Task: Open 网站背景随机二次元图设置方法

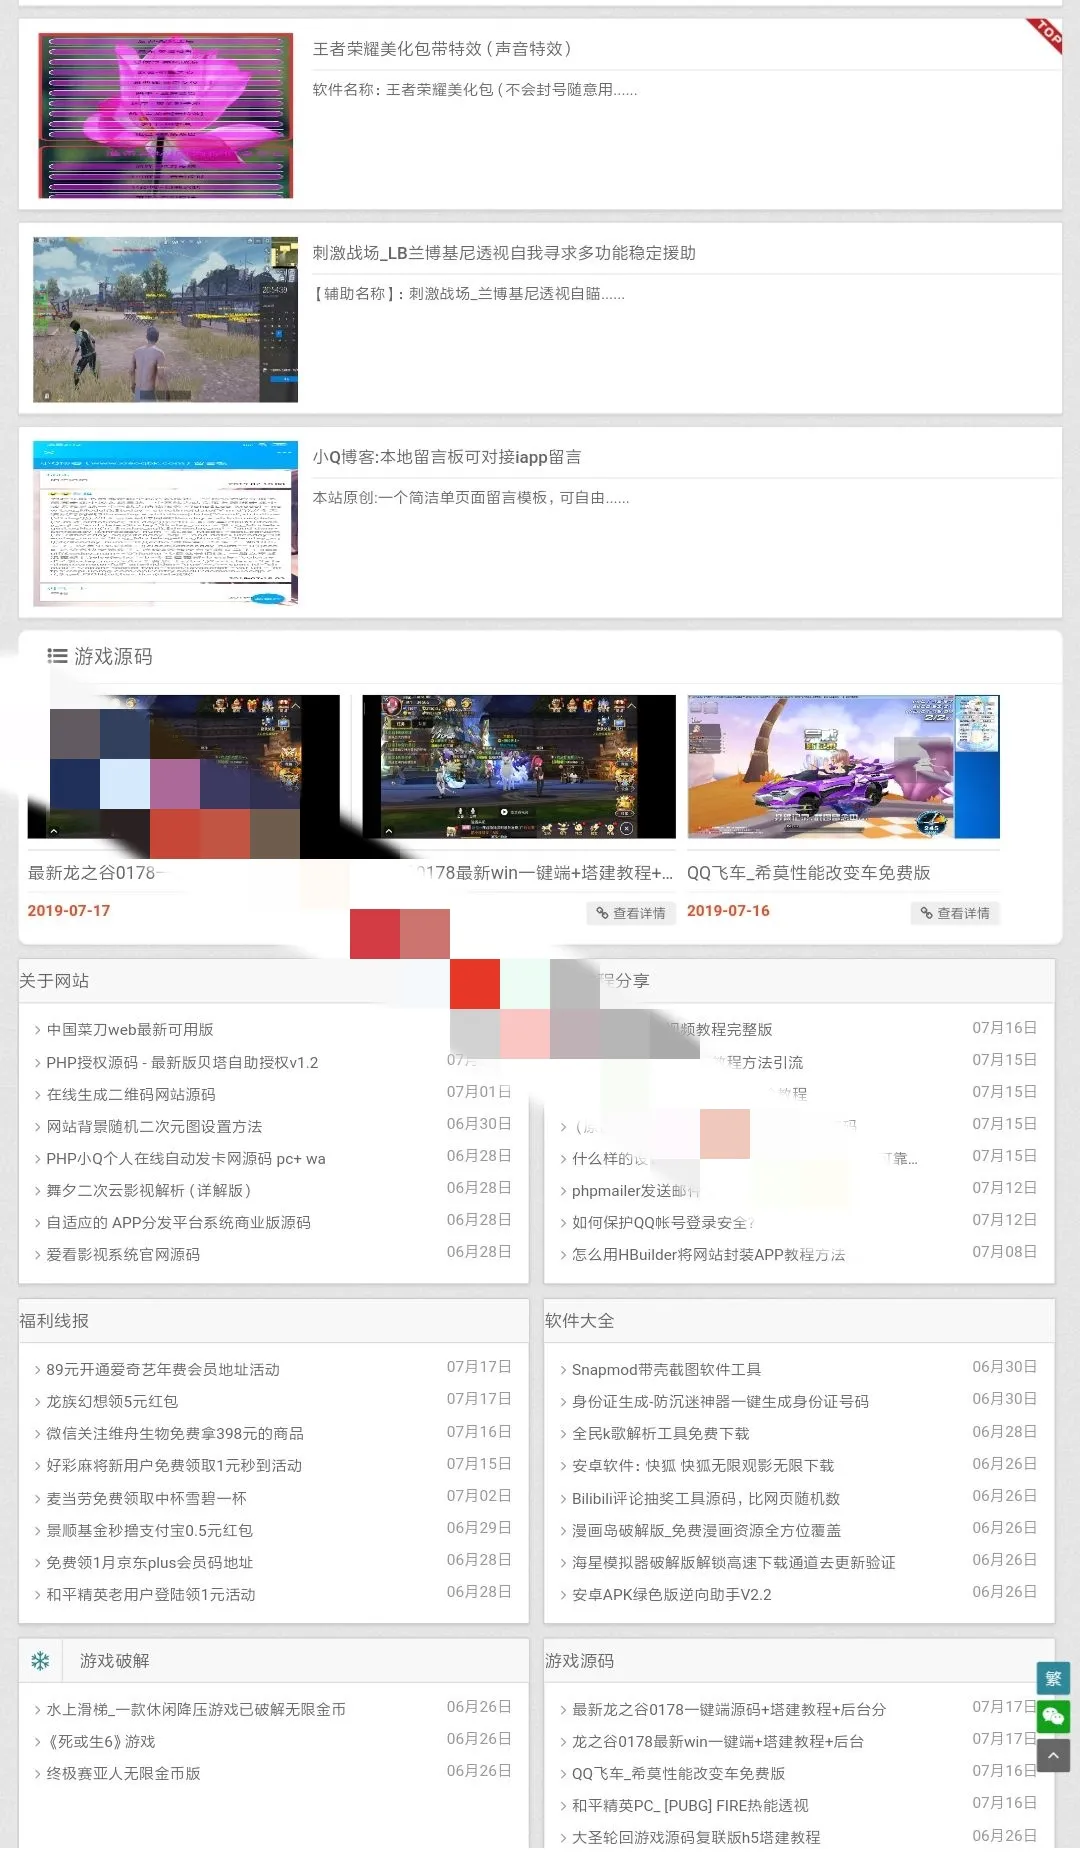Action: 154,1126
